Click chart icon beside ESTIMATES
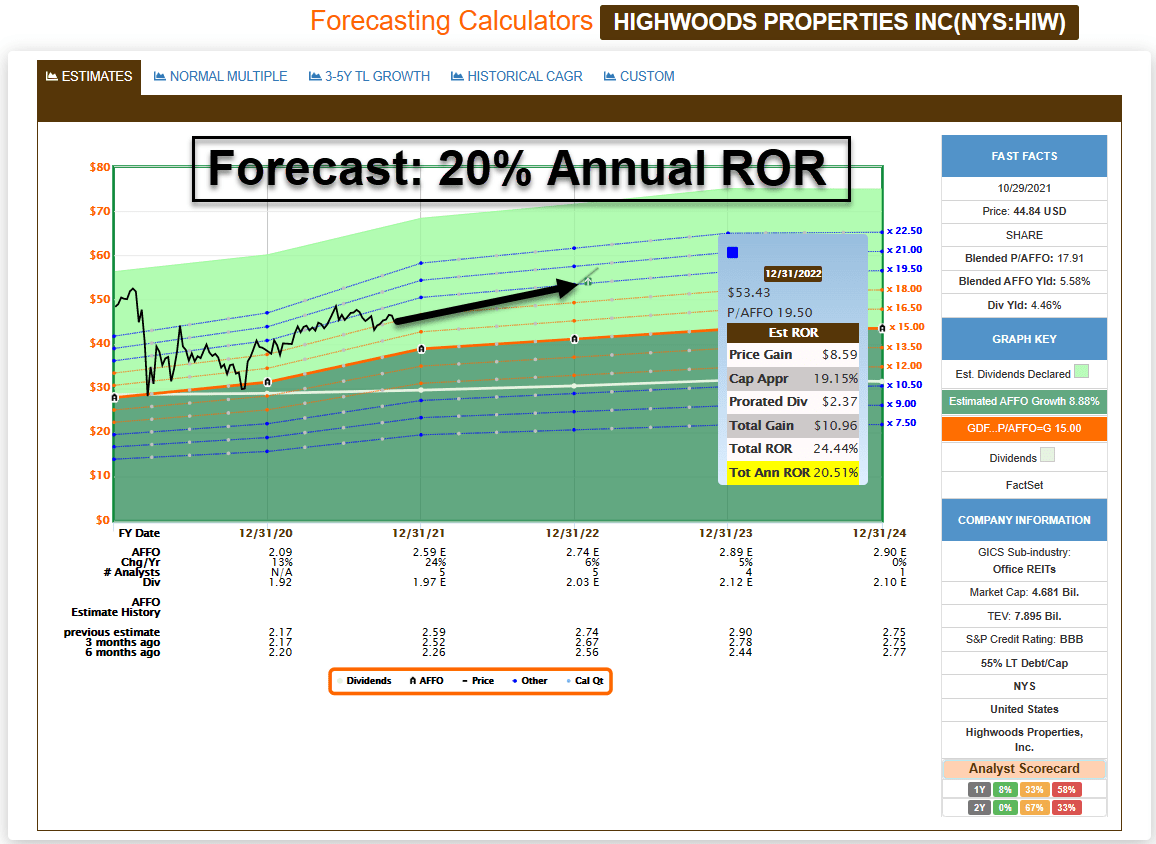The image size is (1156, 844). pyautogui.click(x=52, y=77)
